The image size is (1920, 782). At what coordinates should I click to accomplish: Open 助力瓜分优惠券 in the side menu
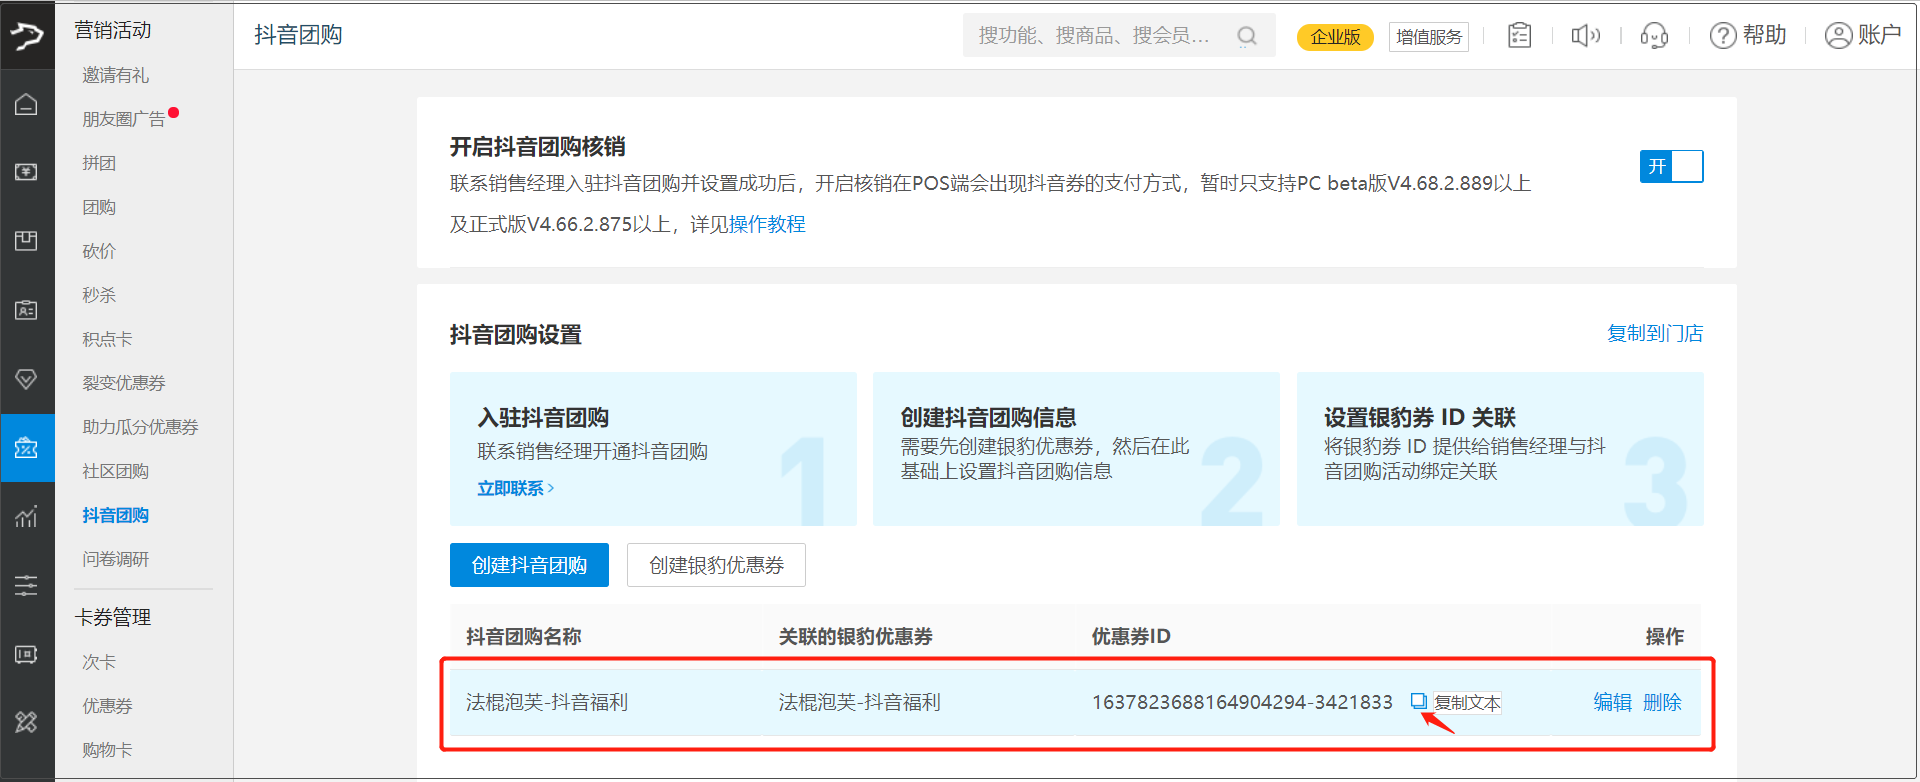point(140,427)
